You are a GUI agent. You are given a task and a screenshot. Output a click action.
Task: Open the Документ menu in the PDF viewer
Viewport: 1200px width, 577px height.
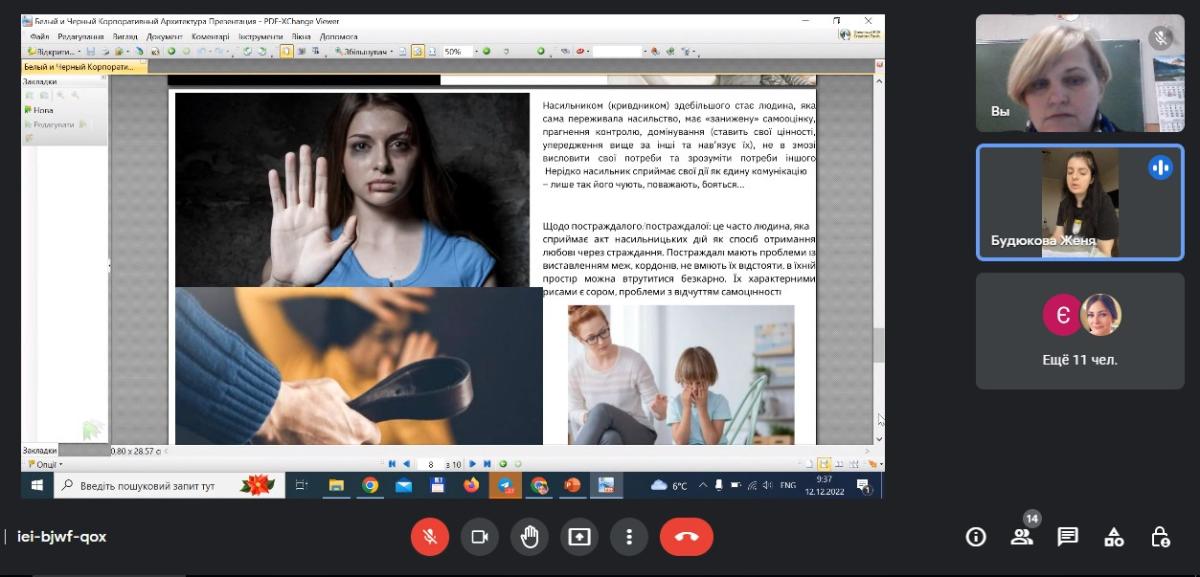click(164, 36)
